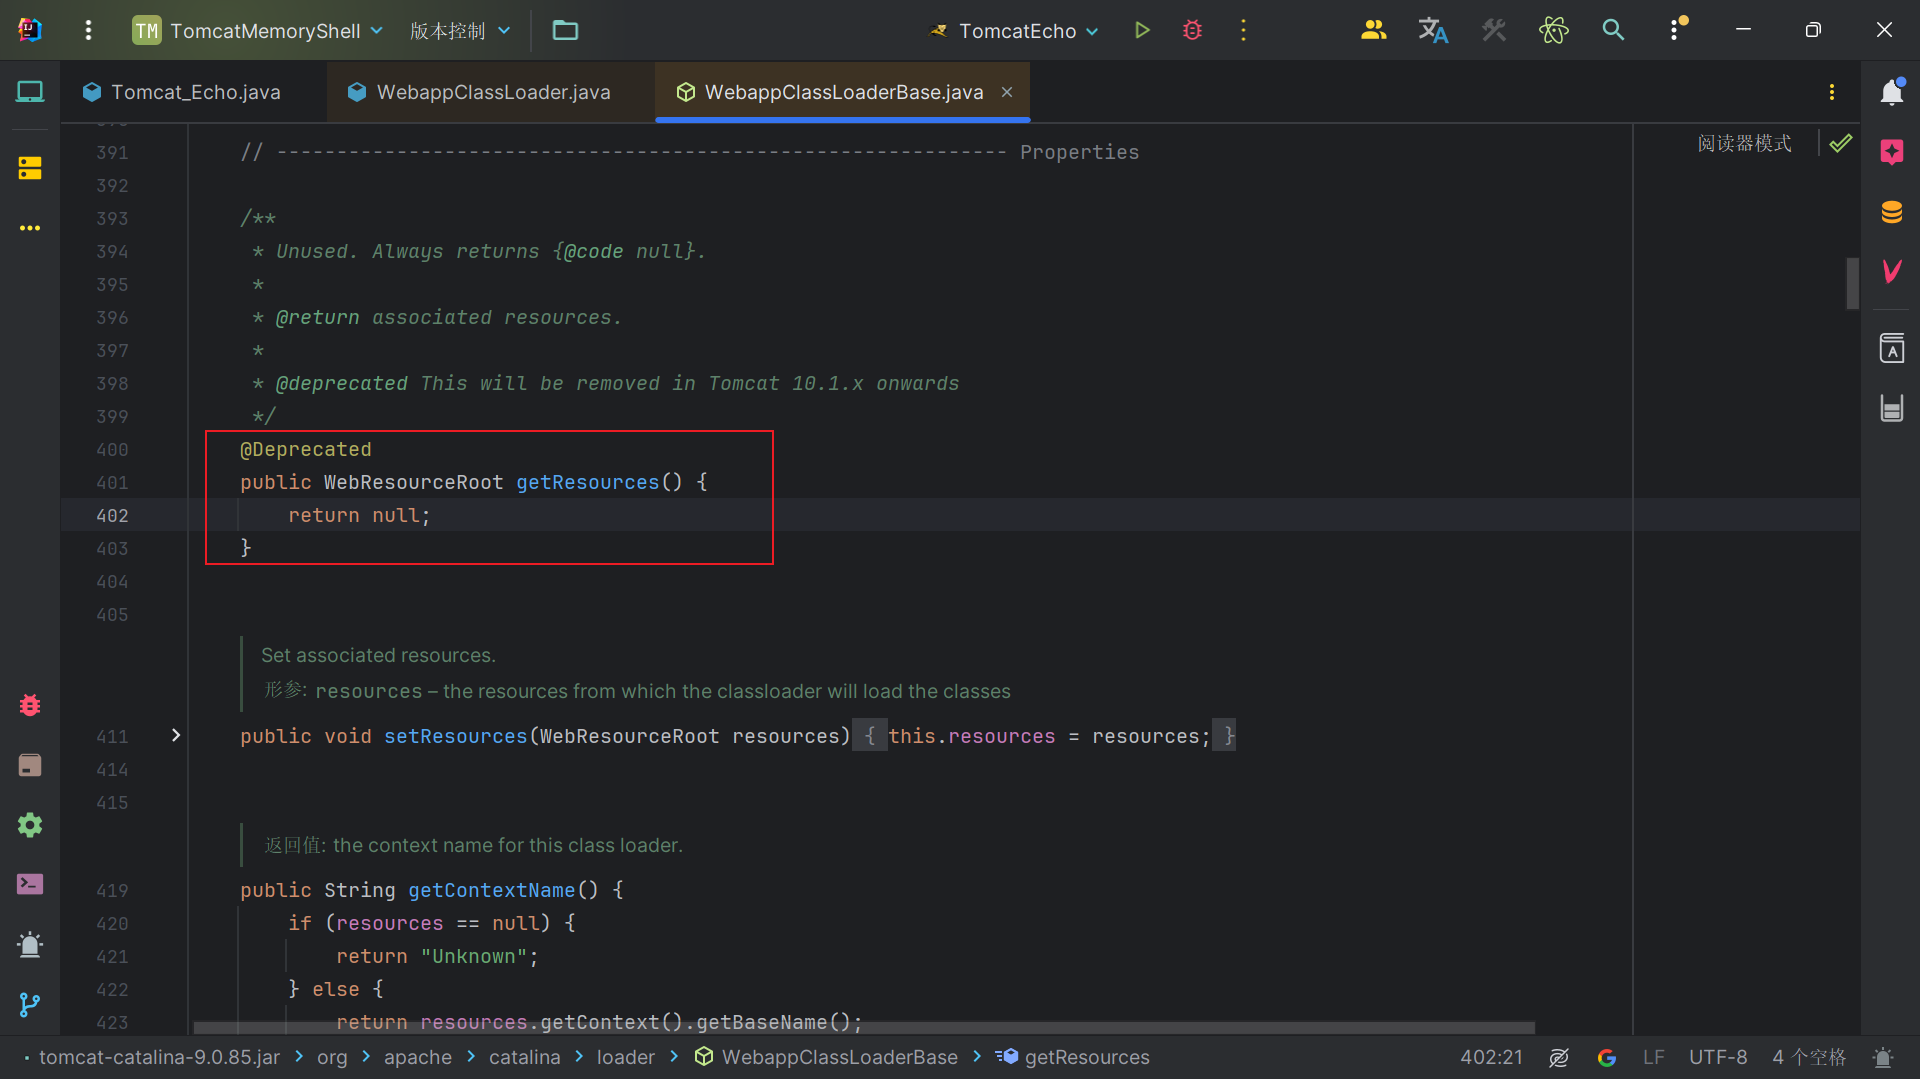Click the org breadcrumb
The image size is (1920, 1079).
pyautogui.click(x=332, y=1057)
